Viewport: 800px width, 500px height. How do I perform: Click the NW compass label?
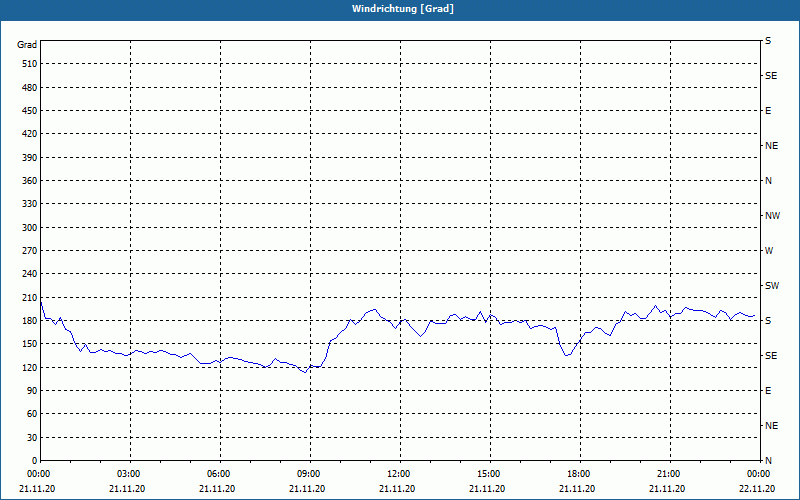(x=772, y=216)
